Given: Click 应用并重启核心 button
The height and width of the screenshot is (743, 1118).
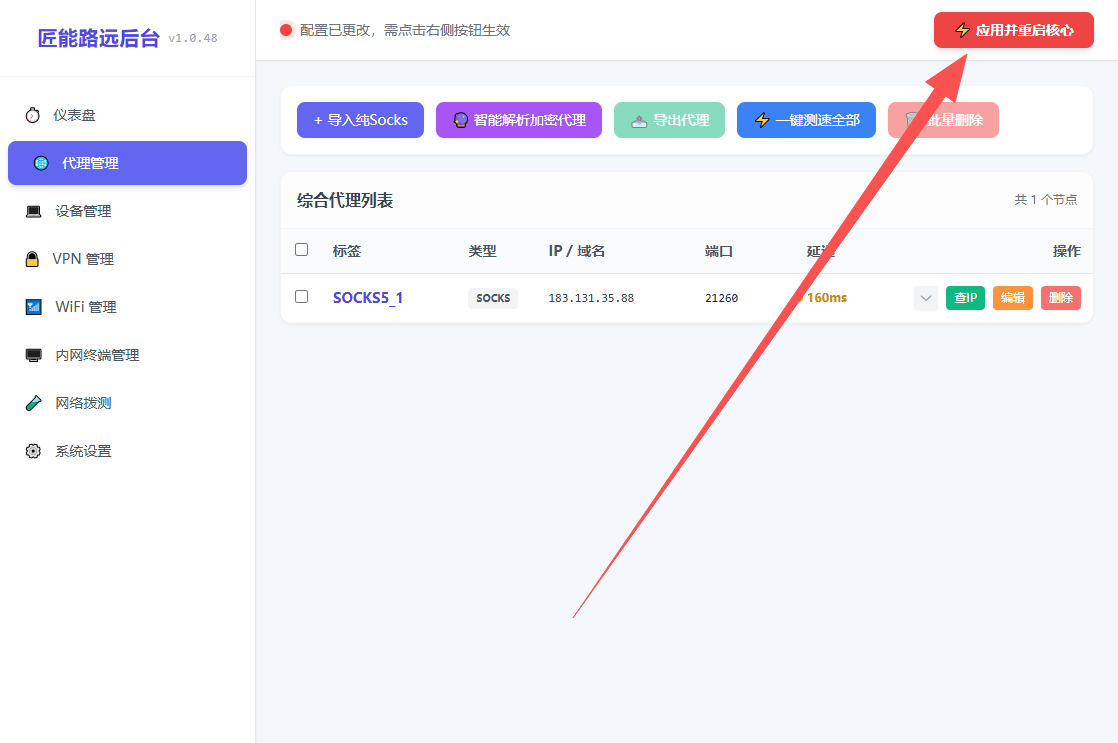Looking at the screenshot, I should coord(1013,30).
